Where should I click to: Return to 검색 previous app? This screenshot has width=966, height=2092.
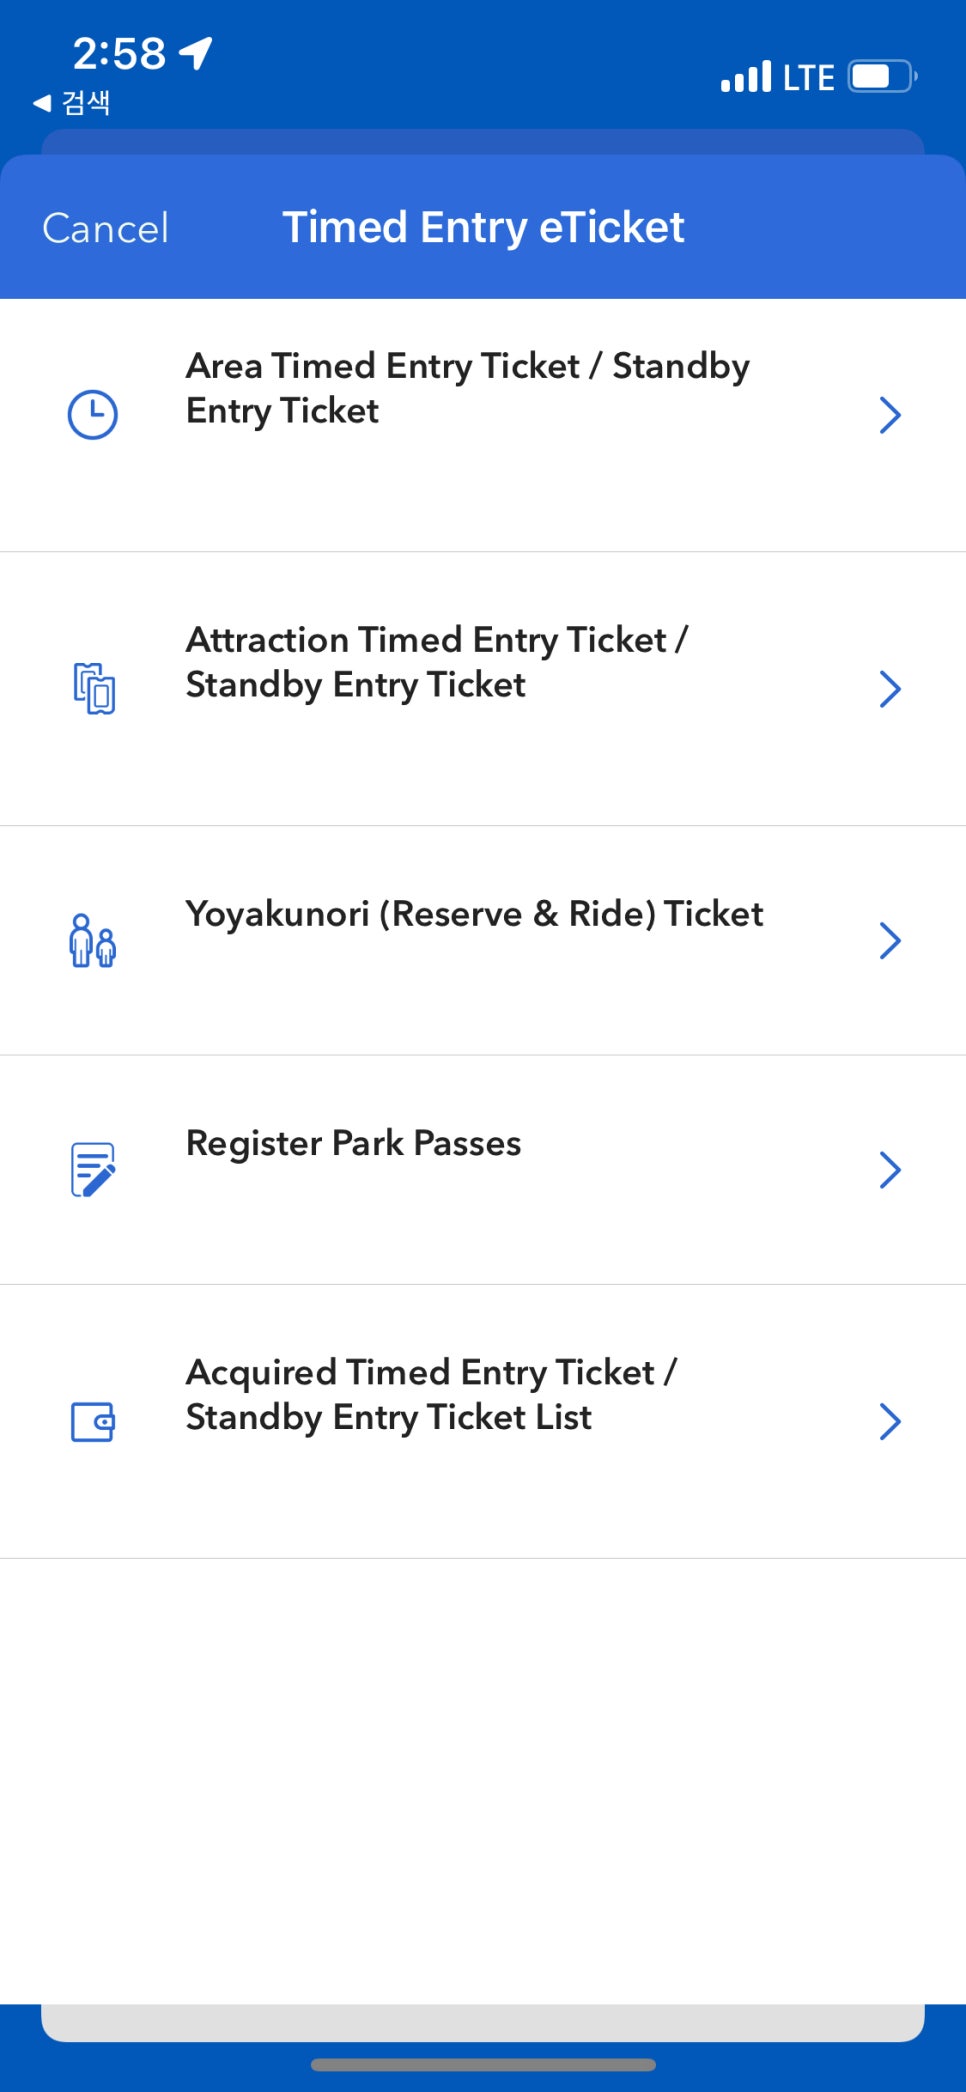click(72, 102)
